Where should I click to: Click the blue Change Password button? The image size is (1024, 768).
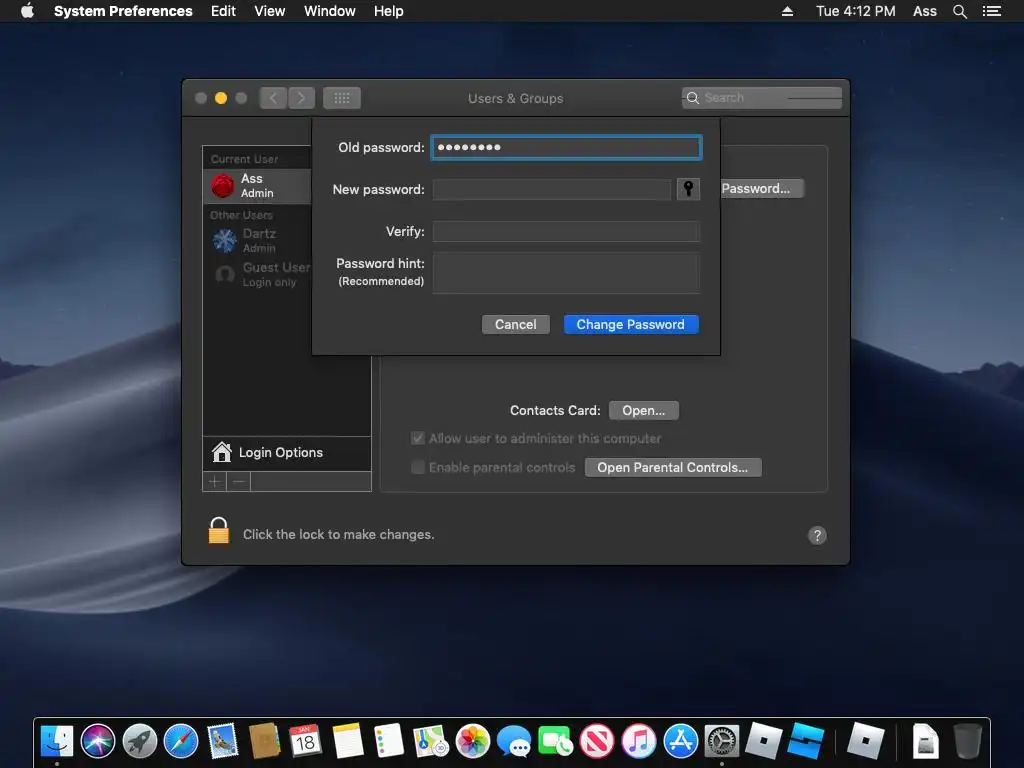tap(631, 325)
